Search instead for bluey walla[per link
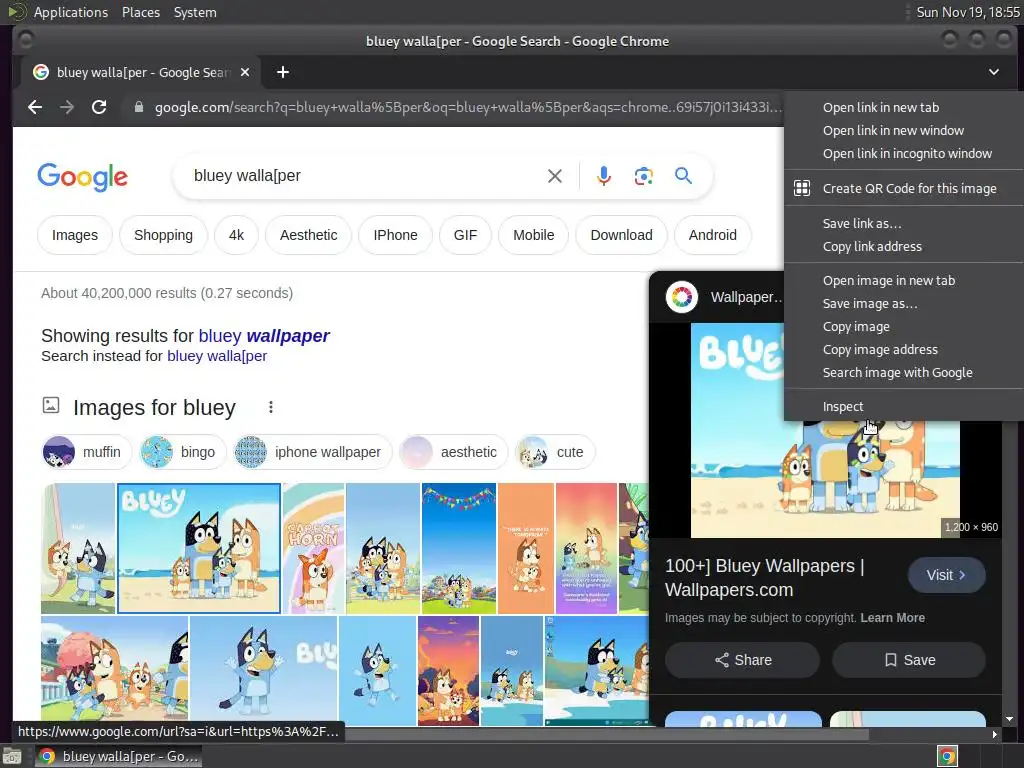The width and height of the screenshot is (1024, 768). point(217,356)
